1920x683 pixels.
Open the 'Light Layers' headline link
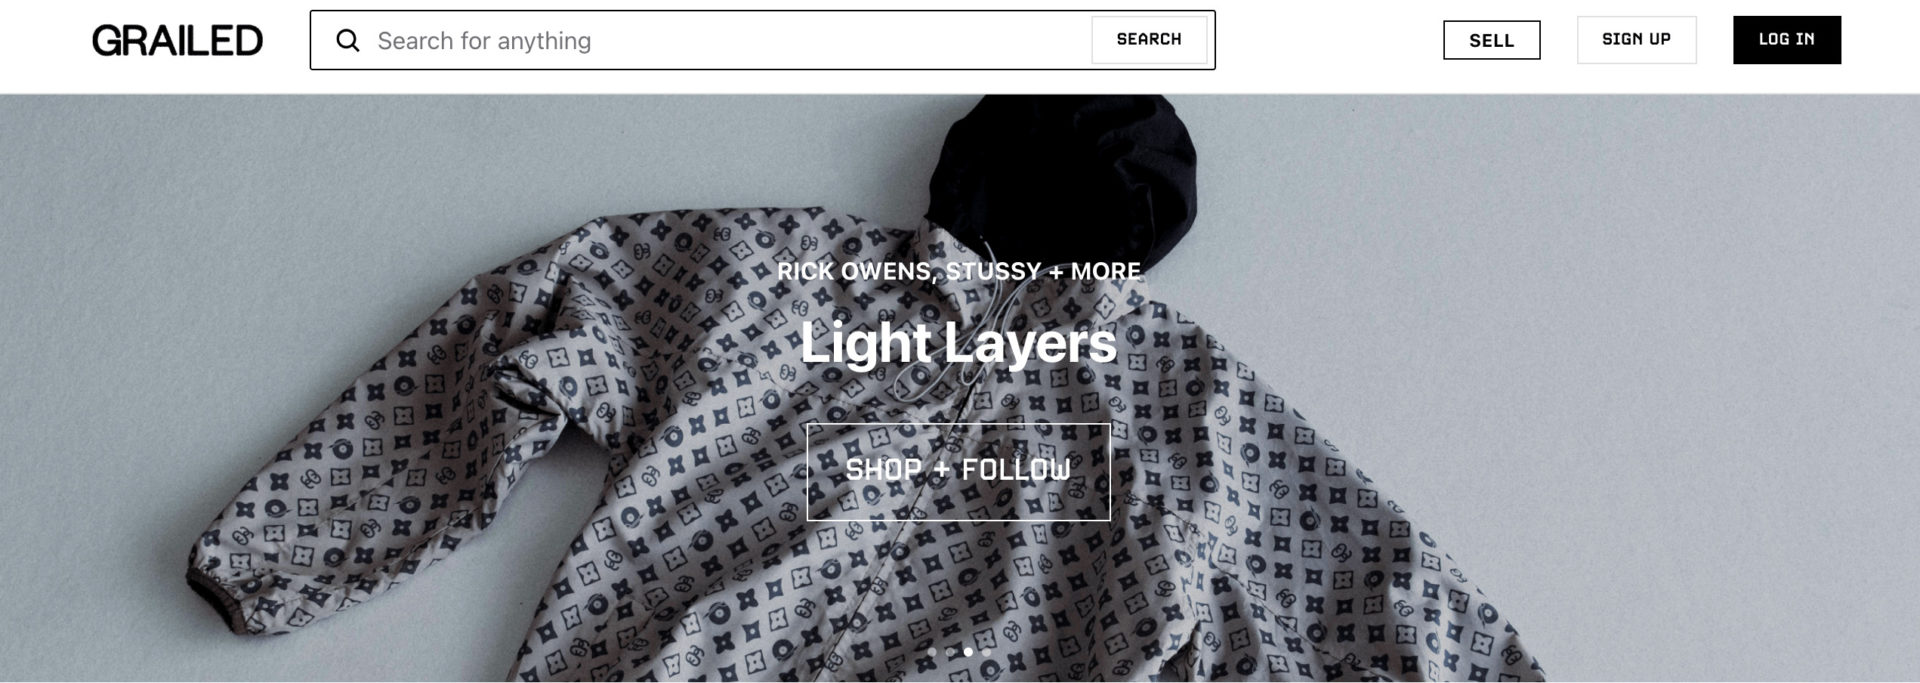coord(958,343)
